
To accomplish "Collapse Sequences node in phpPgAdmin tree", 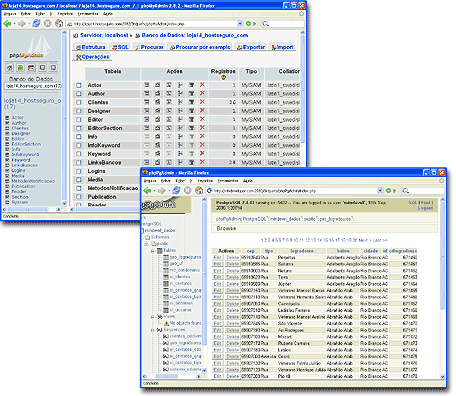I will (152, 330).
